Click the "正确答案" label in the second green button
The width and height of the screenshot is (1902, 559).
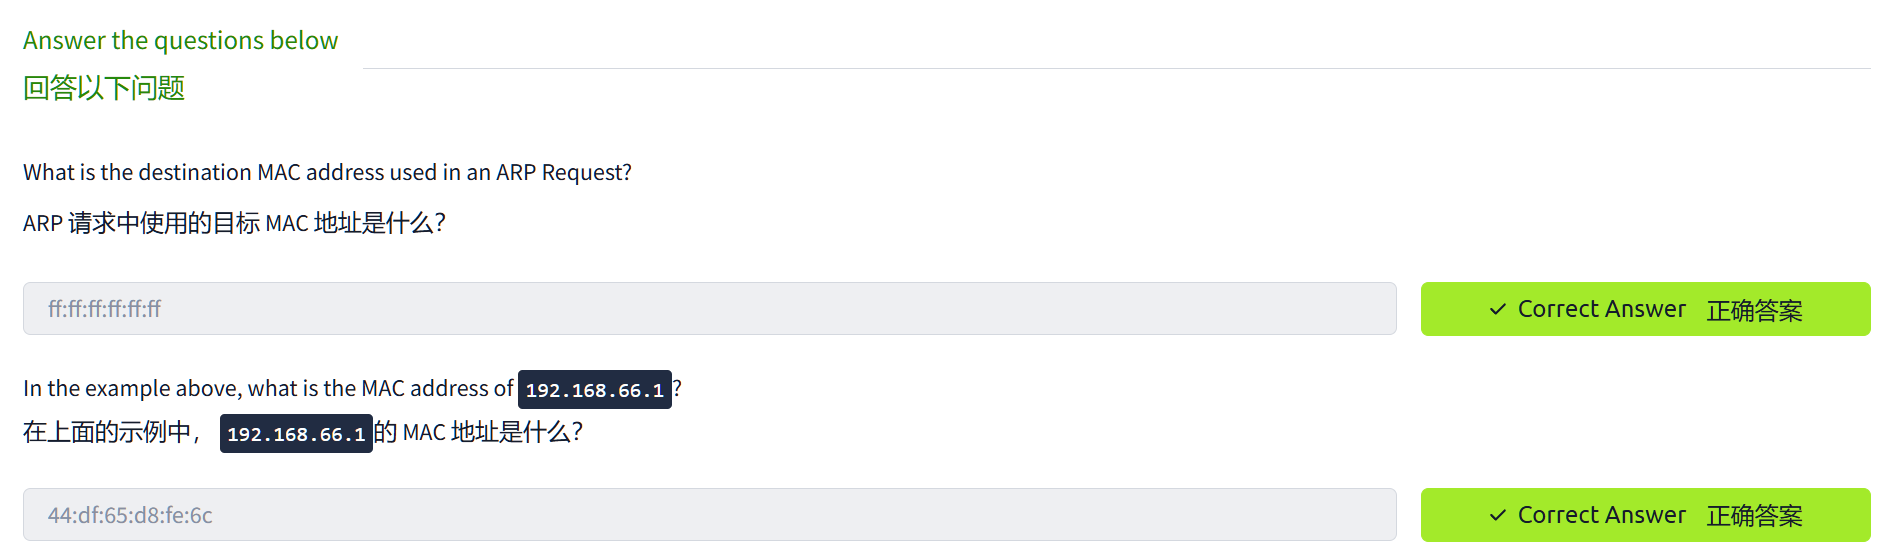[x=1754, y=516]
